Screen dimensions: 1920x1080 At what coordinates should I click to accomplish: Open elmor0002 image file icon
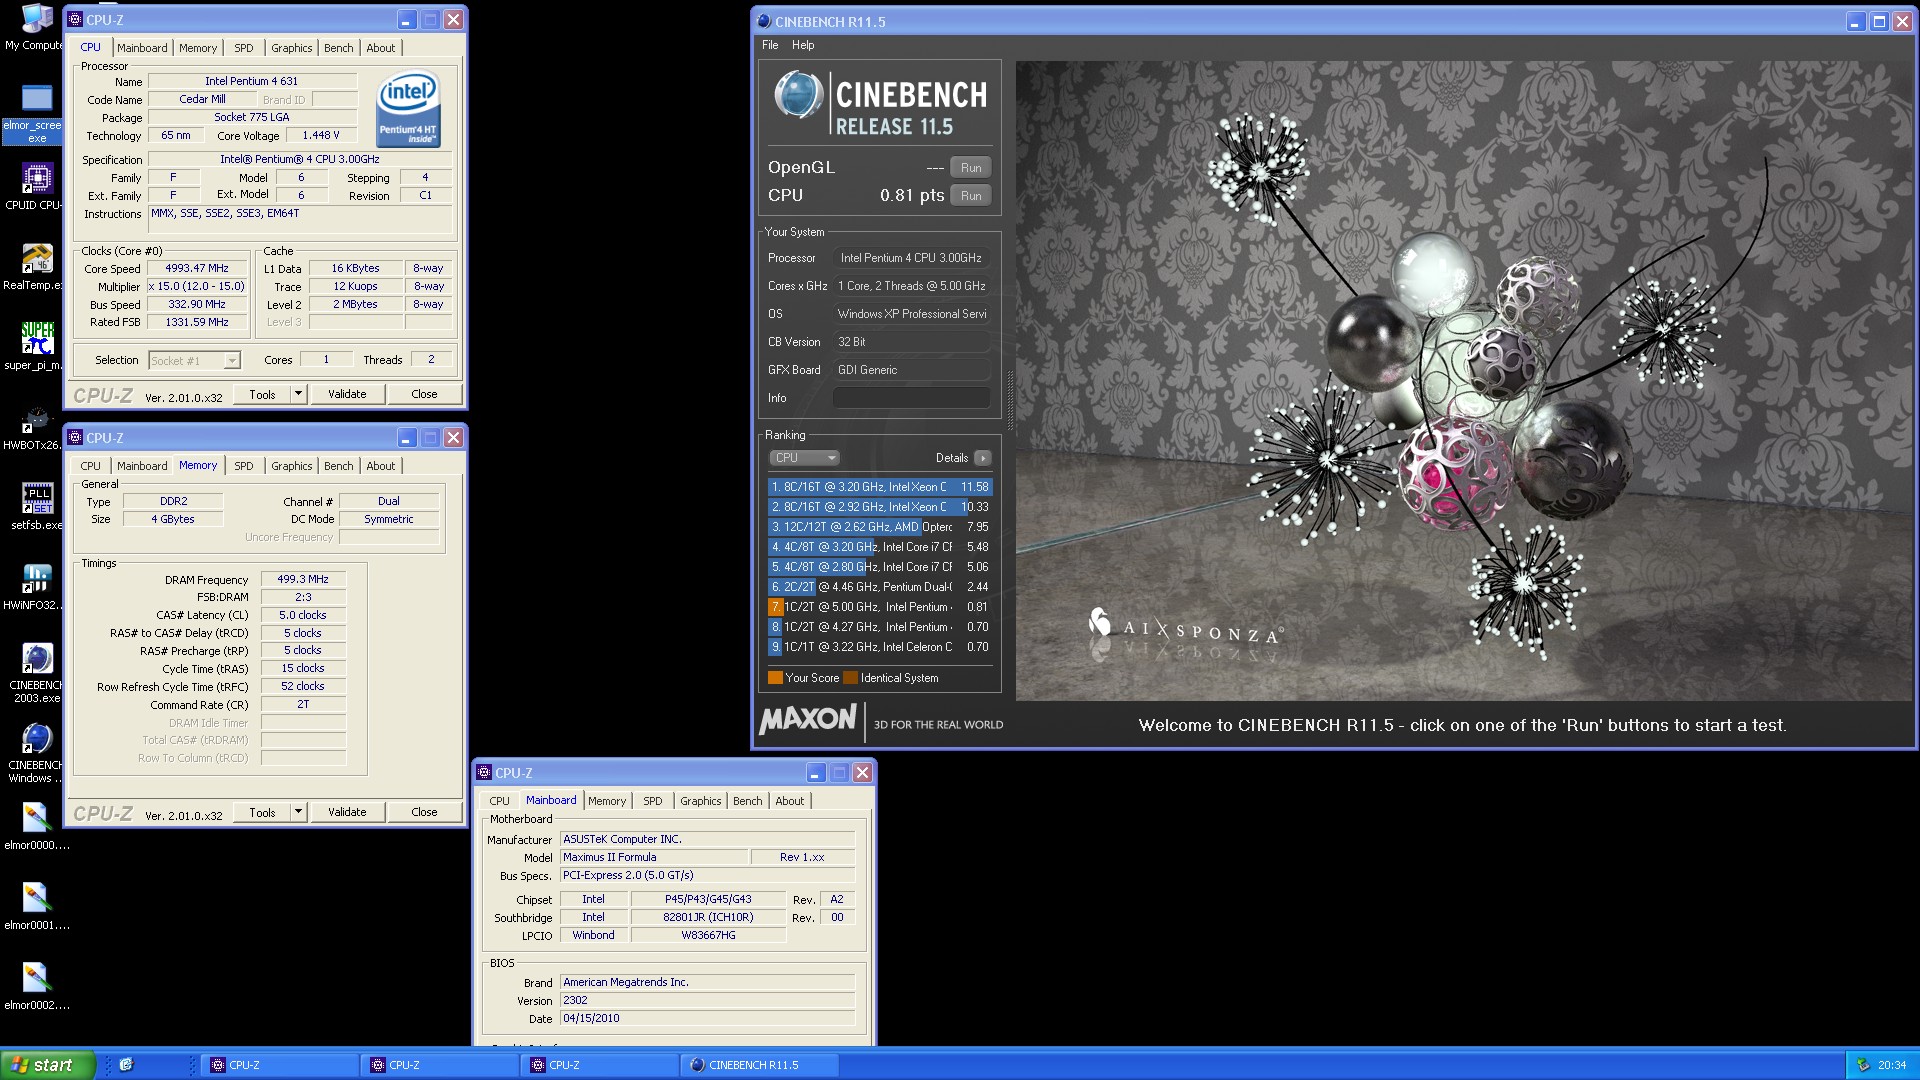[x=35, y=986]
